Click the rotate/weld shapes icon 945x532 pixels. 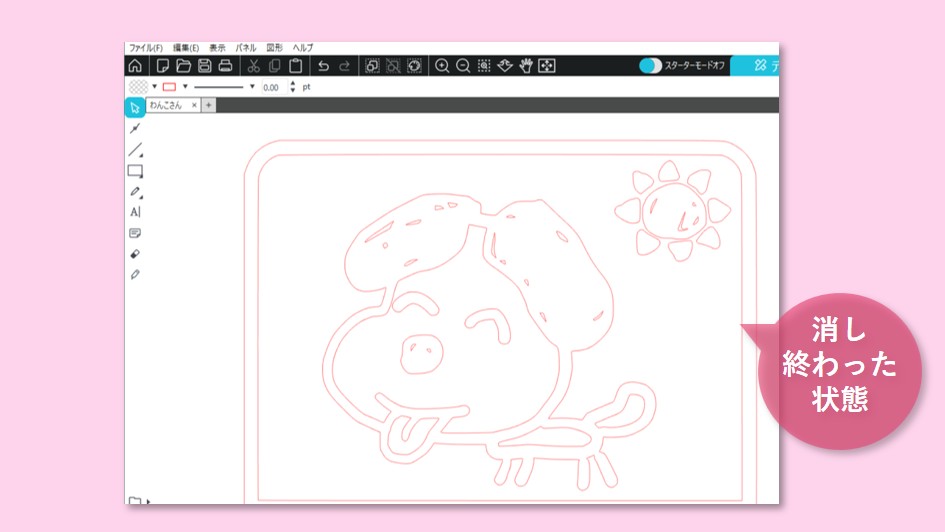414,66
